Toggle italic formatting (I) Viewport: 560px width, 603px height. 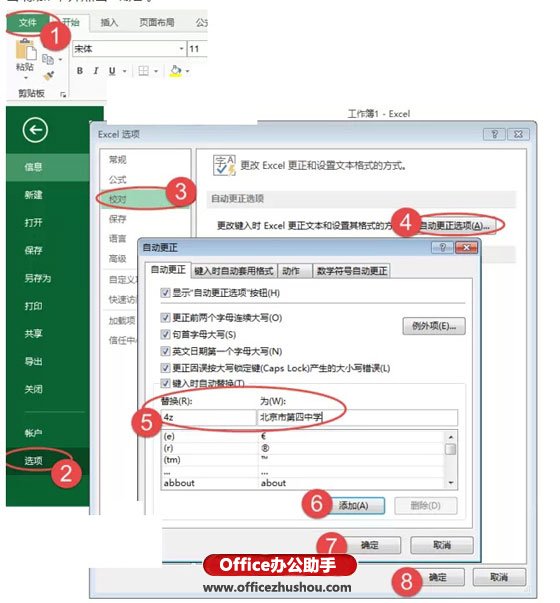[x=96, y=71]
